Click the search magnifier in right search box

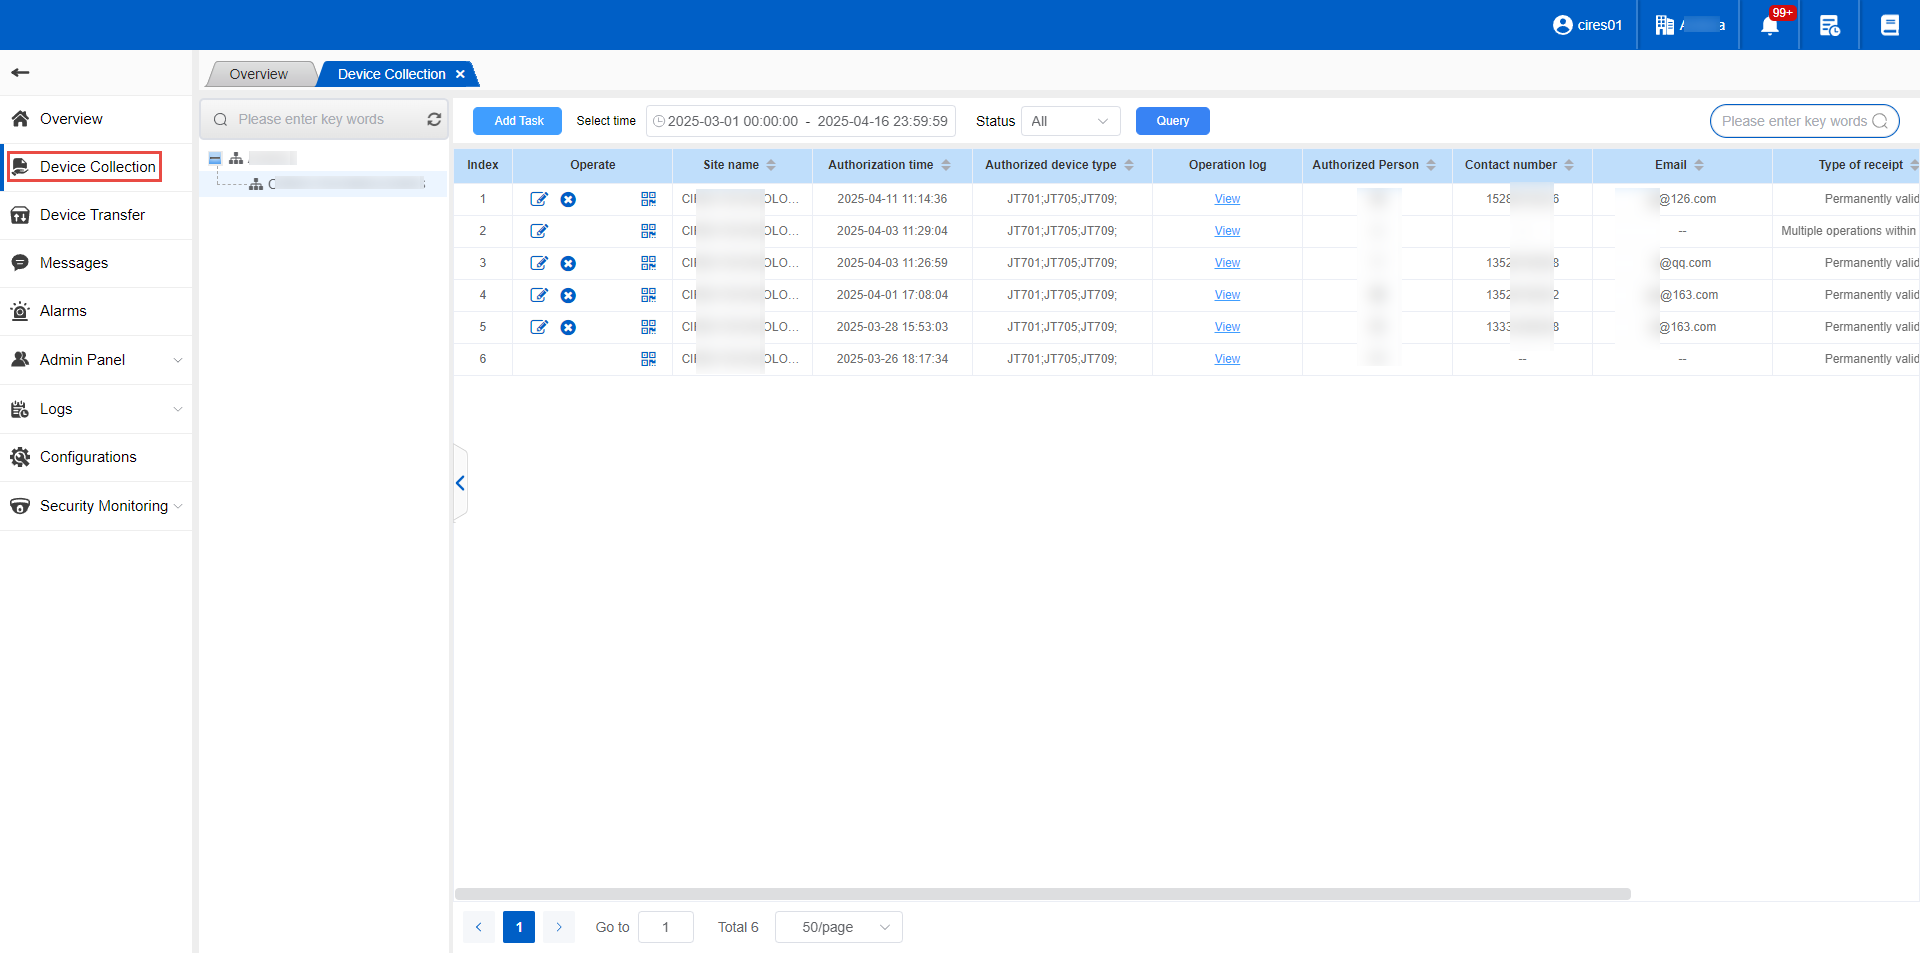pos(1880,121)
